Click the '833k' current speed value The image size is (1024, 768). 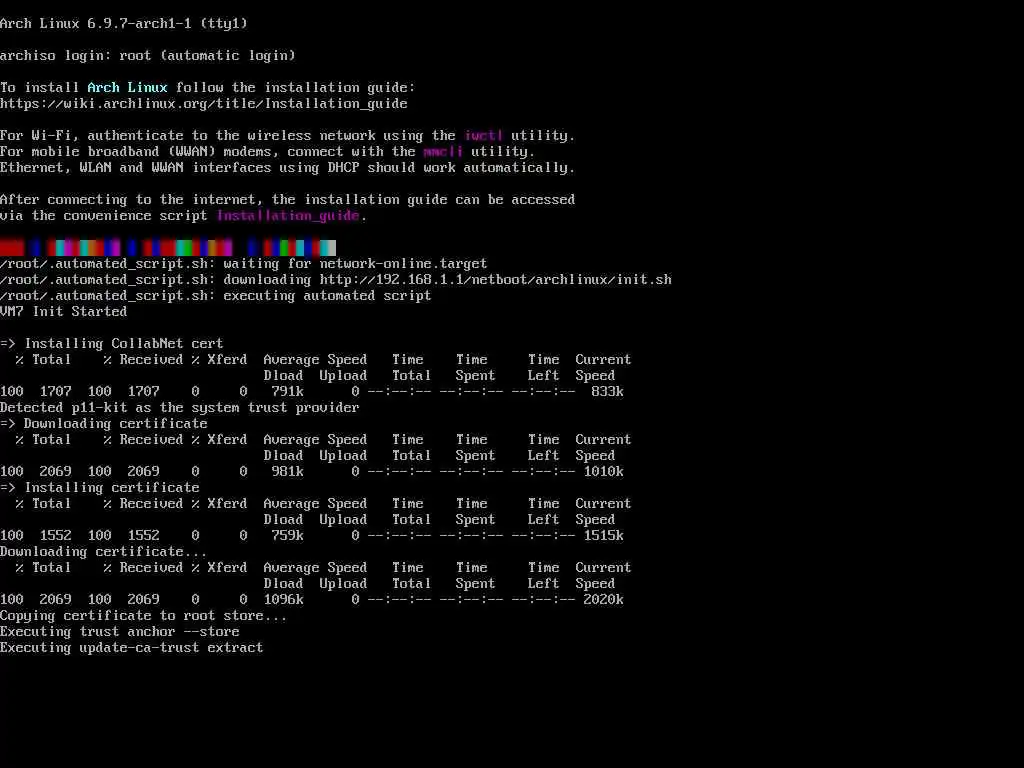607,392
